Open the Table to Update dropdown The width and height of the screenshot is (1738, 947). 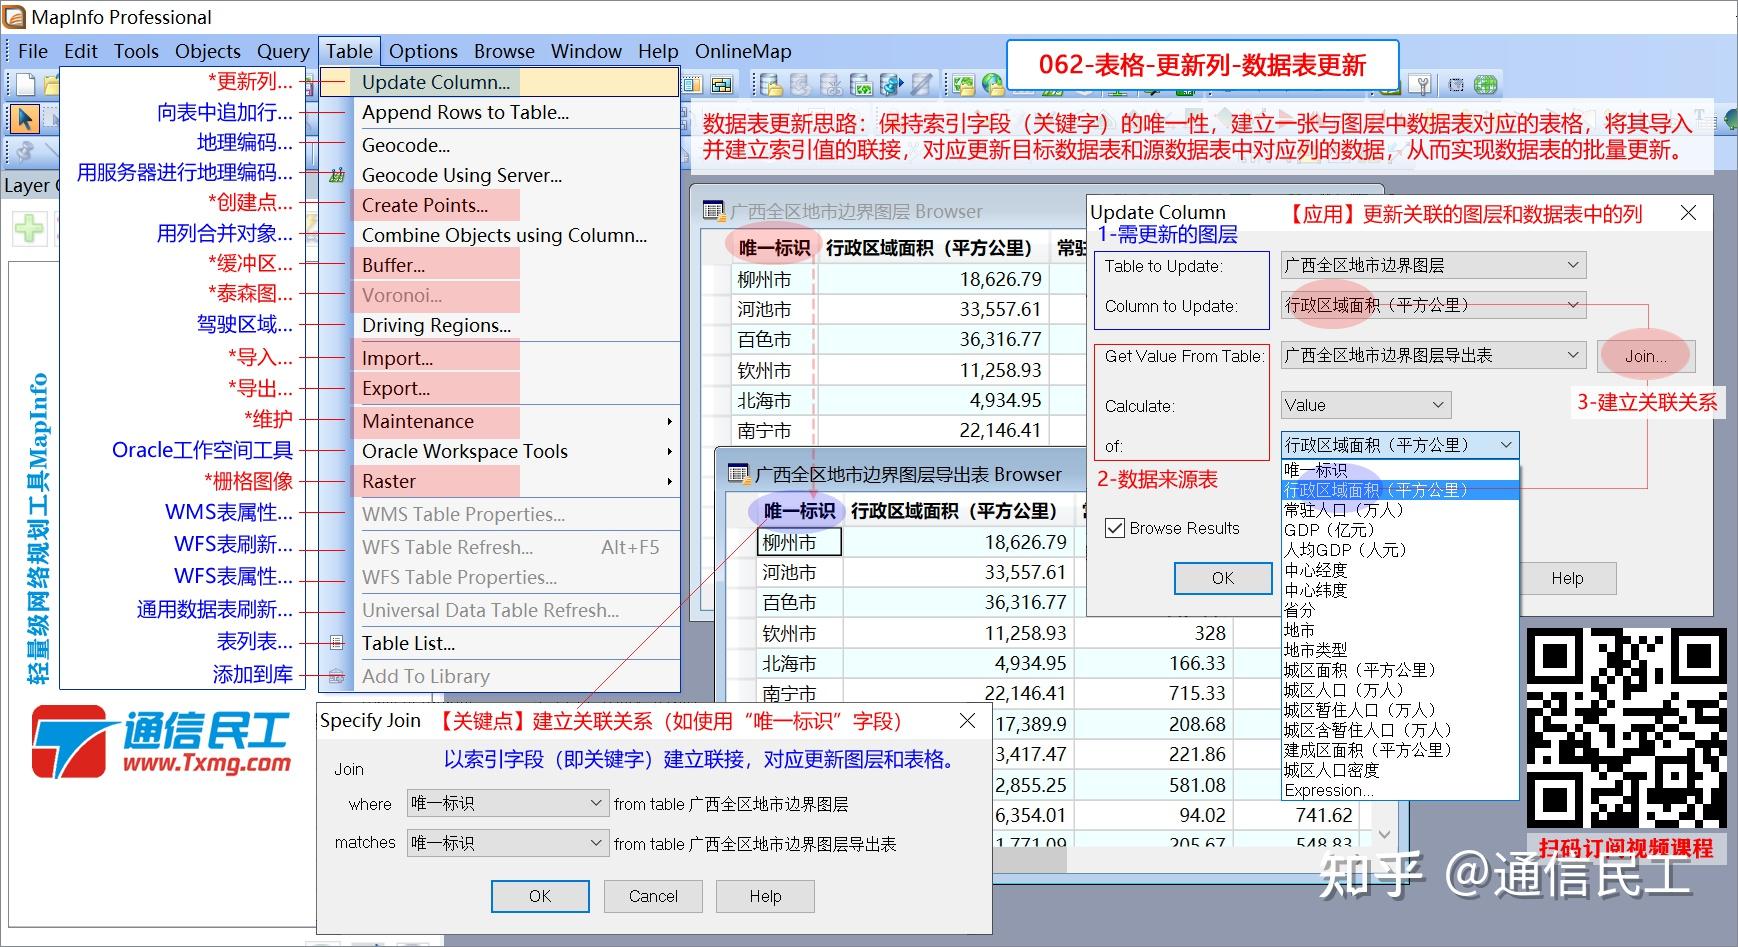coord(1433,265)
